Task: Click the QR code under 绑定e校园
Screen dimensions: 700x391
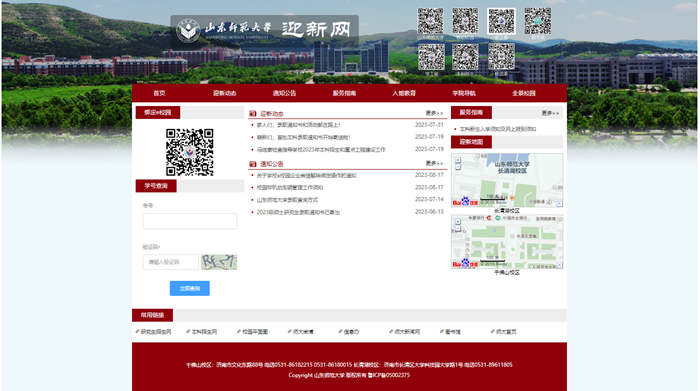Action: [x=190, y=152]
